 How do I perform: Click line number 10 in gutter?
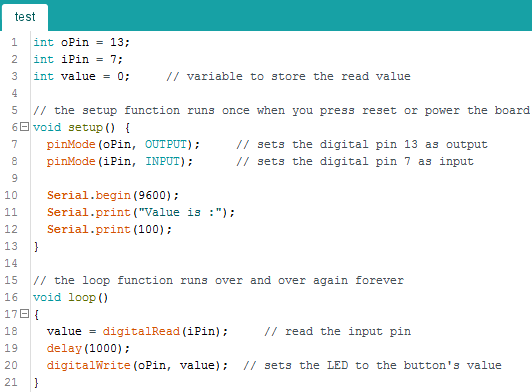tap(11, 195)
